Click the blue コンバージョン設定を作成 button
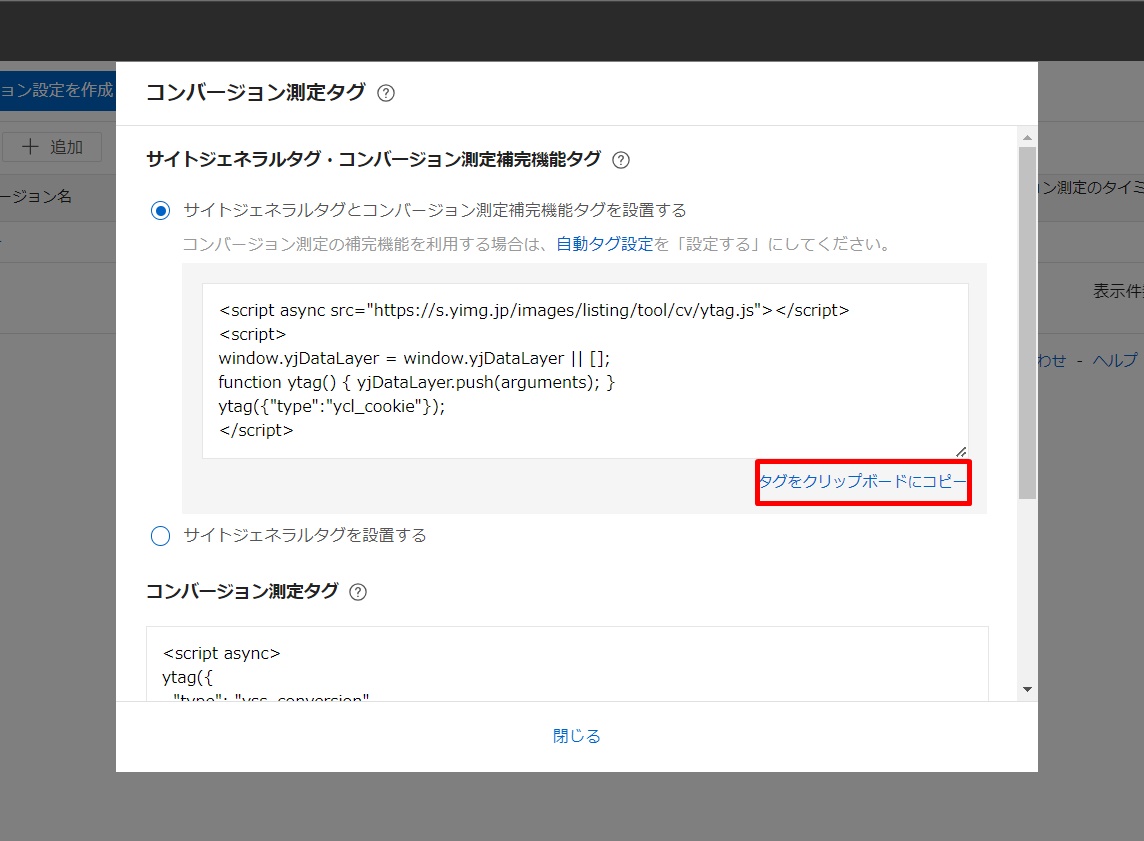Image resolution: width=1144 pixels, height=841 pixels. click(57, 90)
